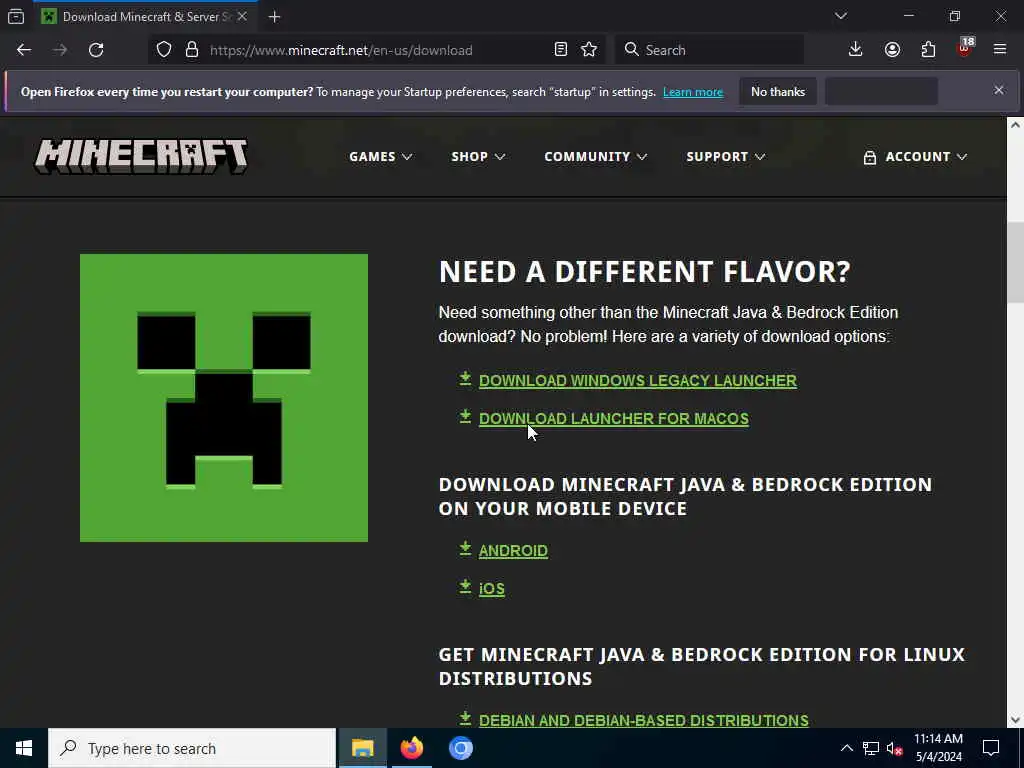This screenshot has width=1024, height=768.
Task: Go back using the browser back arrow
Action: pyautogui.click(x=24, y=50)
